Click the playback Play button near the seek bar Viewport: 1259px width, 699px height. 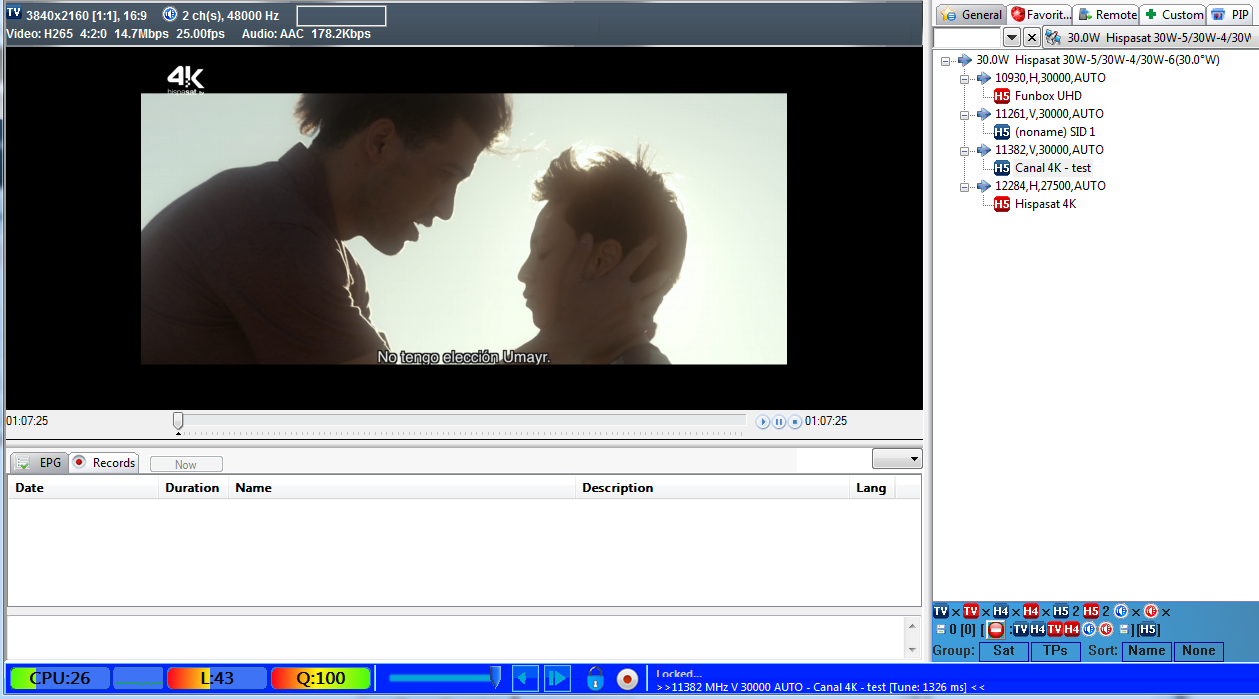[763, 422]
